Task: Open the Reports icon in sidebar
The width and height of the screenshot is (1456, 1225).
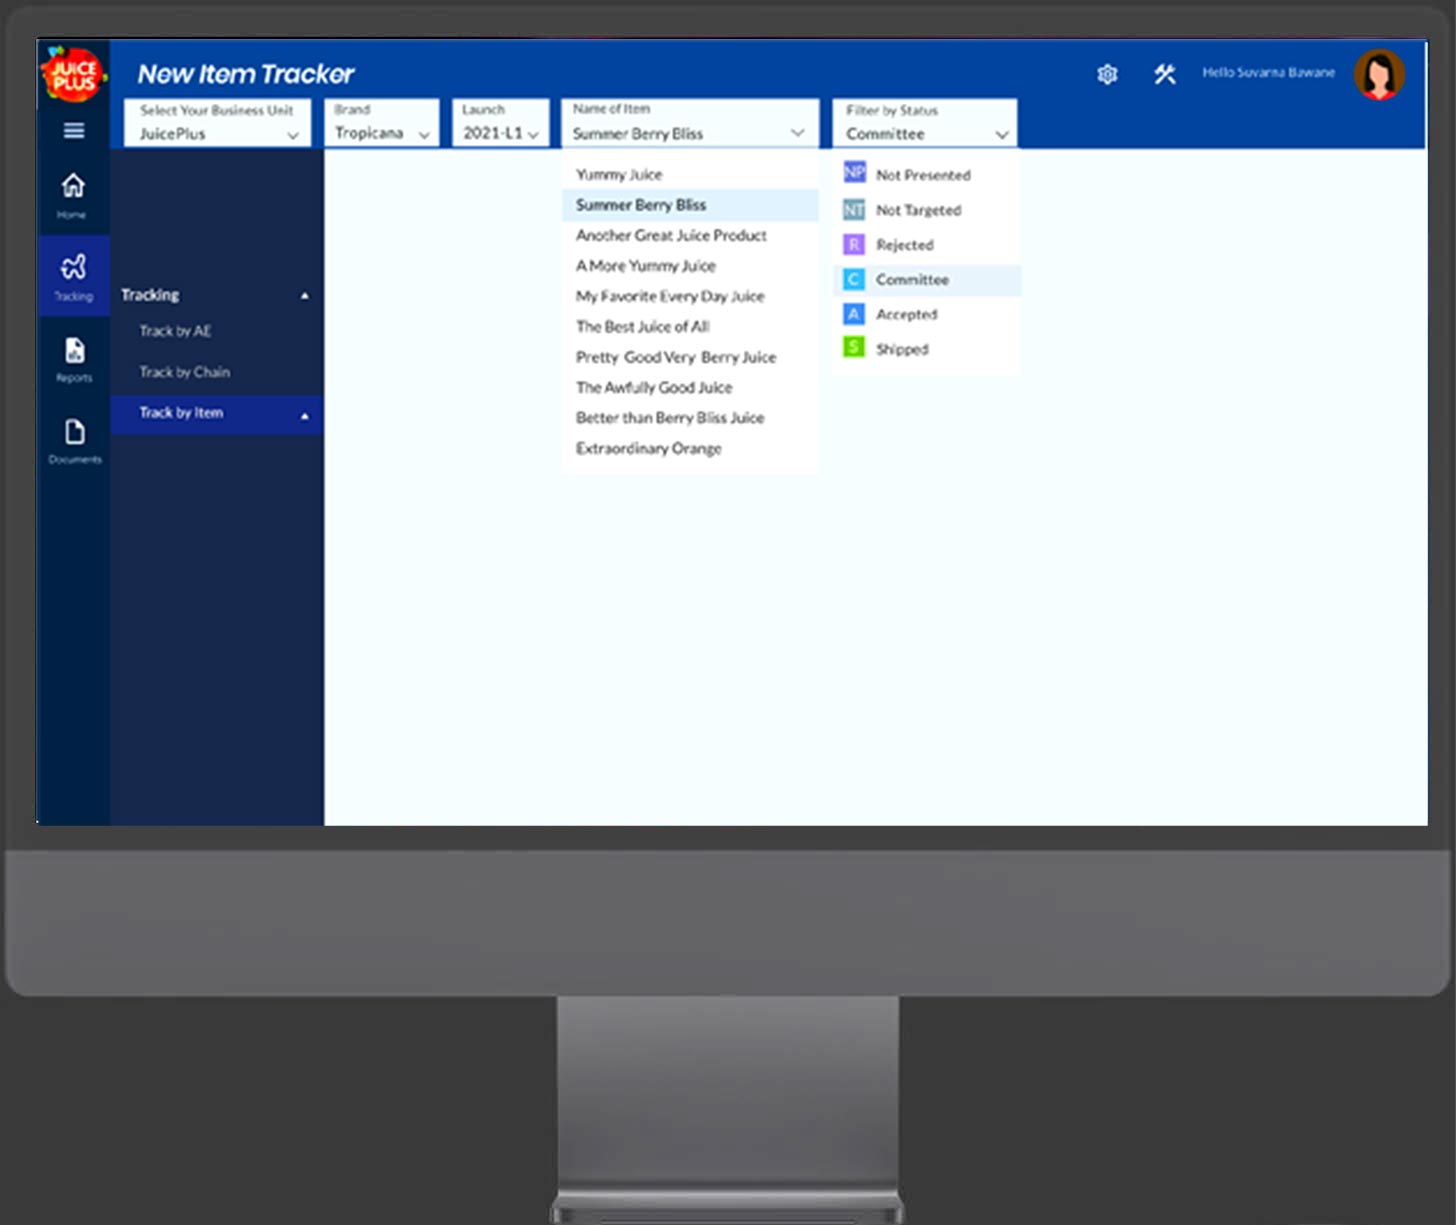Action: [x=74, y=359]
